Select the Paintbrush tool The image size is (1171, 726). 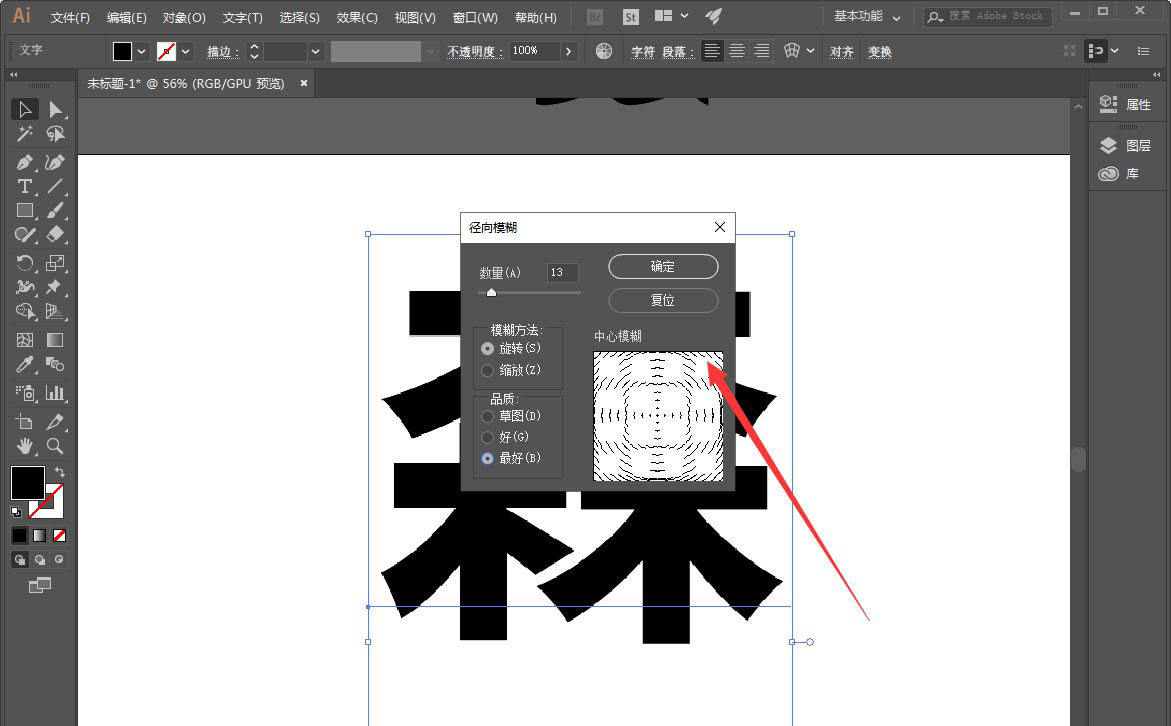[55, 211]
